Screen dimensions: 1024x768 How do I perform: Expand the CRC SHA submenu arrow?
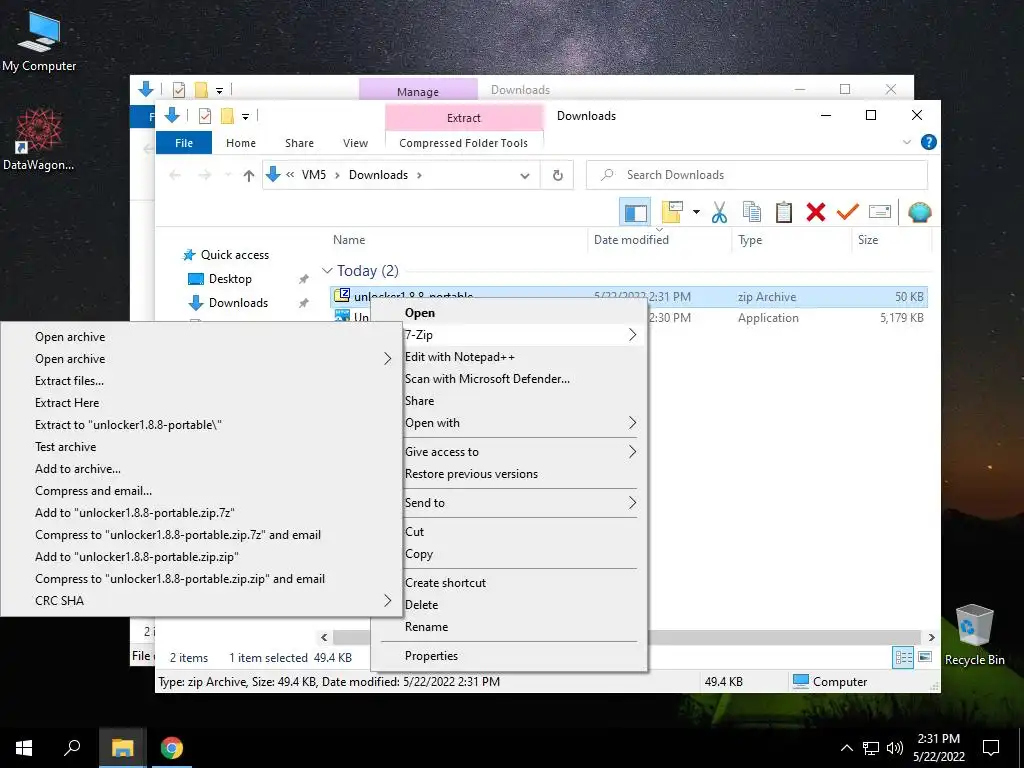click(x=387, y=600)
